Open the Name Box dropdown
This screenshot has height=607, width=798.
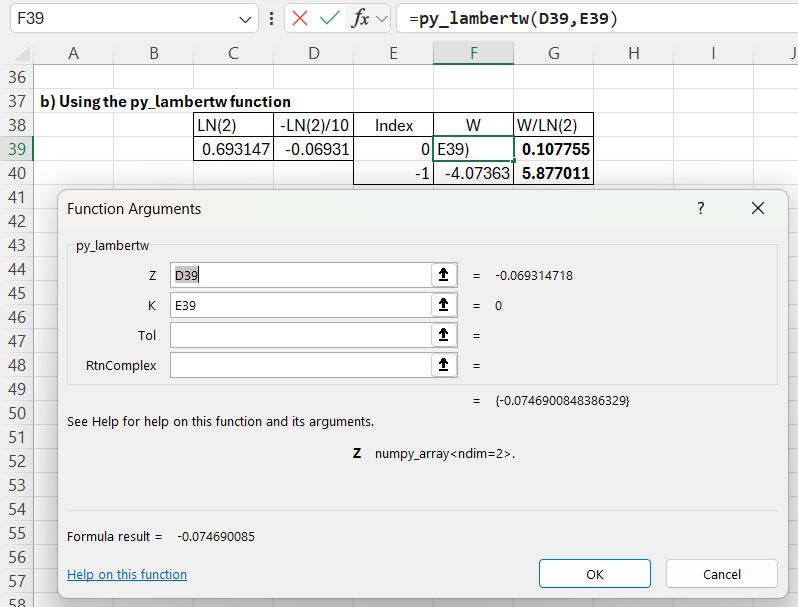click(x=247, y=19)
